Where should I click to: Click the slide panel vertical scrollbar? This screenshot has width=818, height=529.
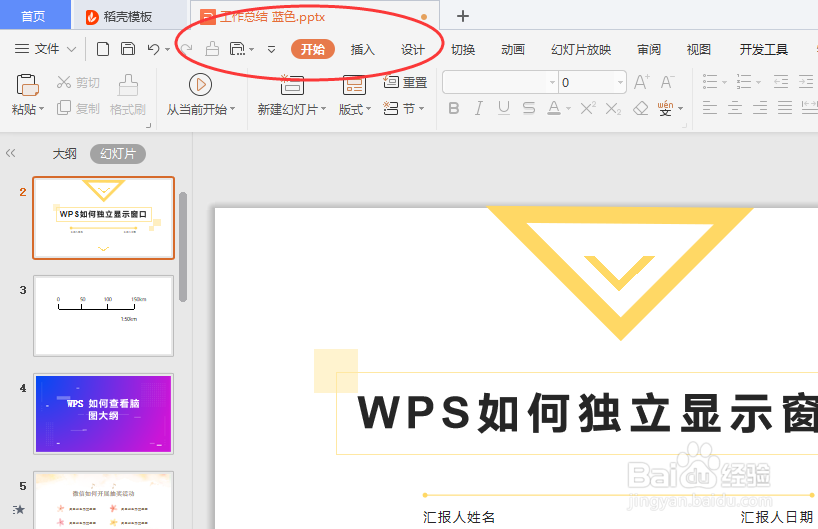pyautogui.click(x=183, y=247)
